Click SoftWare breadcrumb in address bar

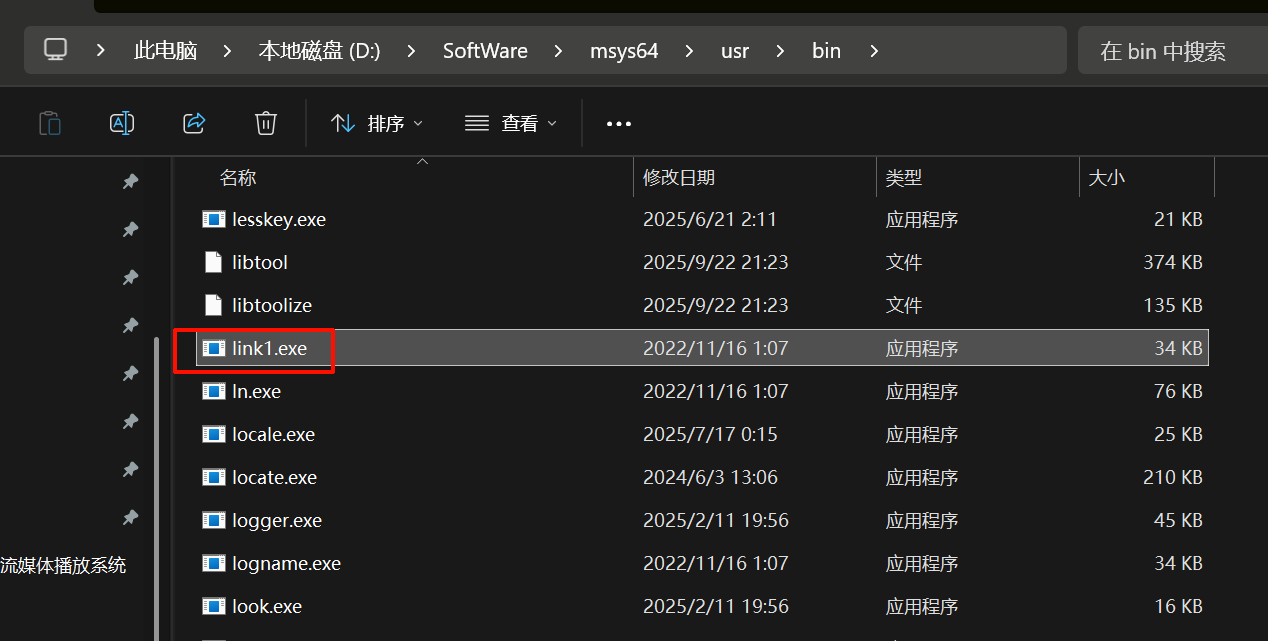click(x=485, y=50)
